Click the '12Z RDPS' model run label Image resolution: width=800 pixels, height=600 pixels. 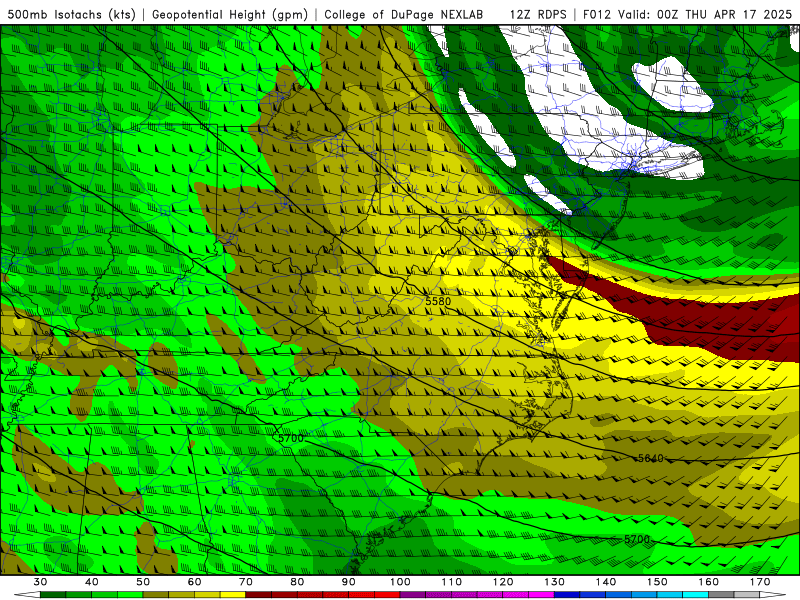click(x=538, y=14)
